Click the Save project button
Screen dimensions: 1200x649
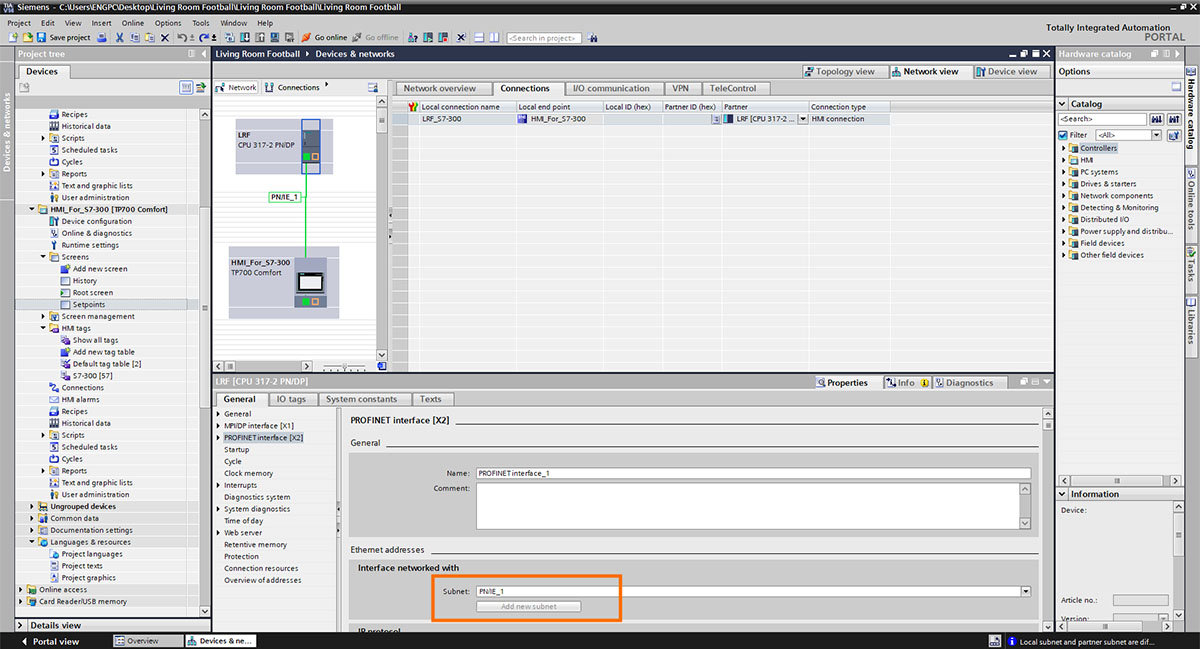pos(63,37)
